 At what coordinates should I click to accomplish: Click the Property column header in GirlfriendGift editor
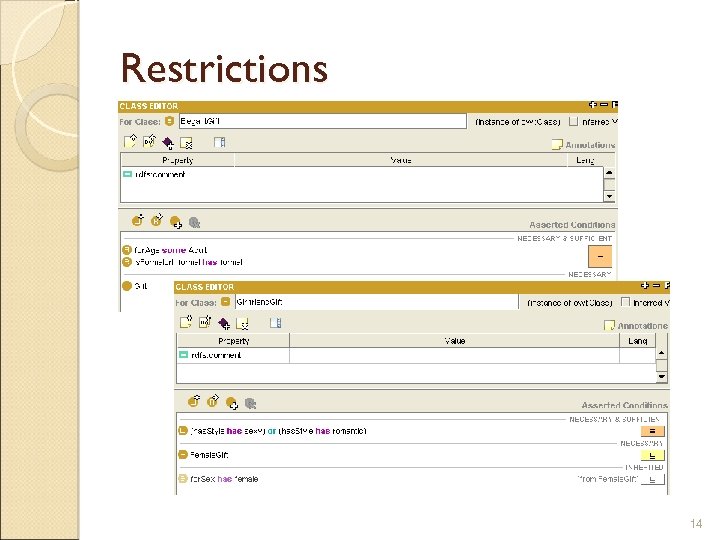(233, 341)
